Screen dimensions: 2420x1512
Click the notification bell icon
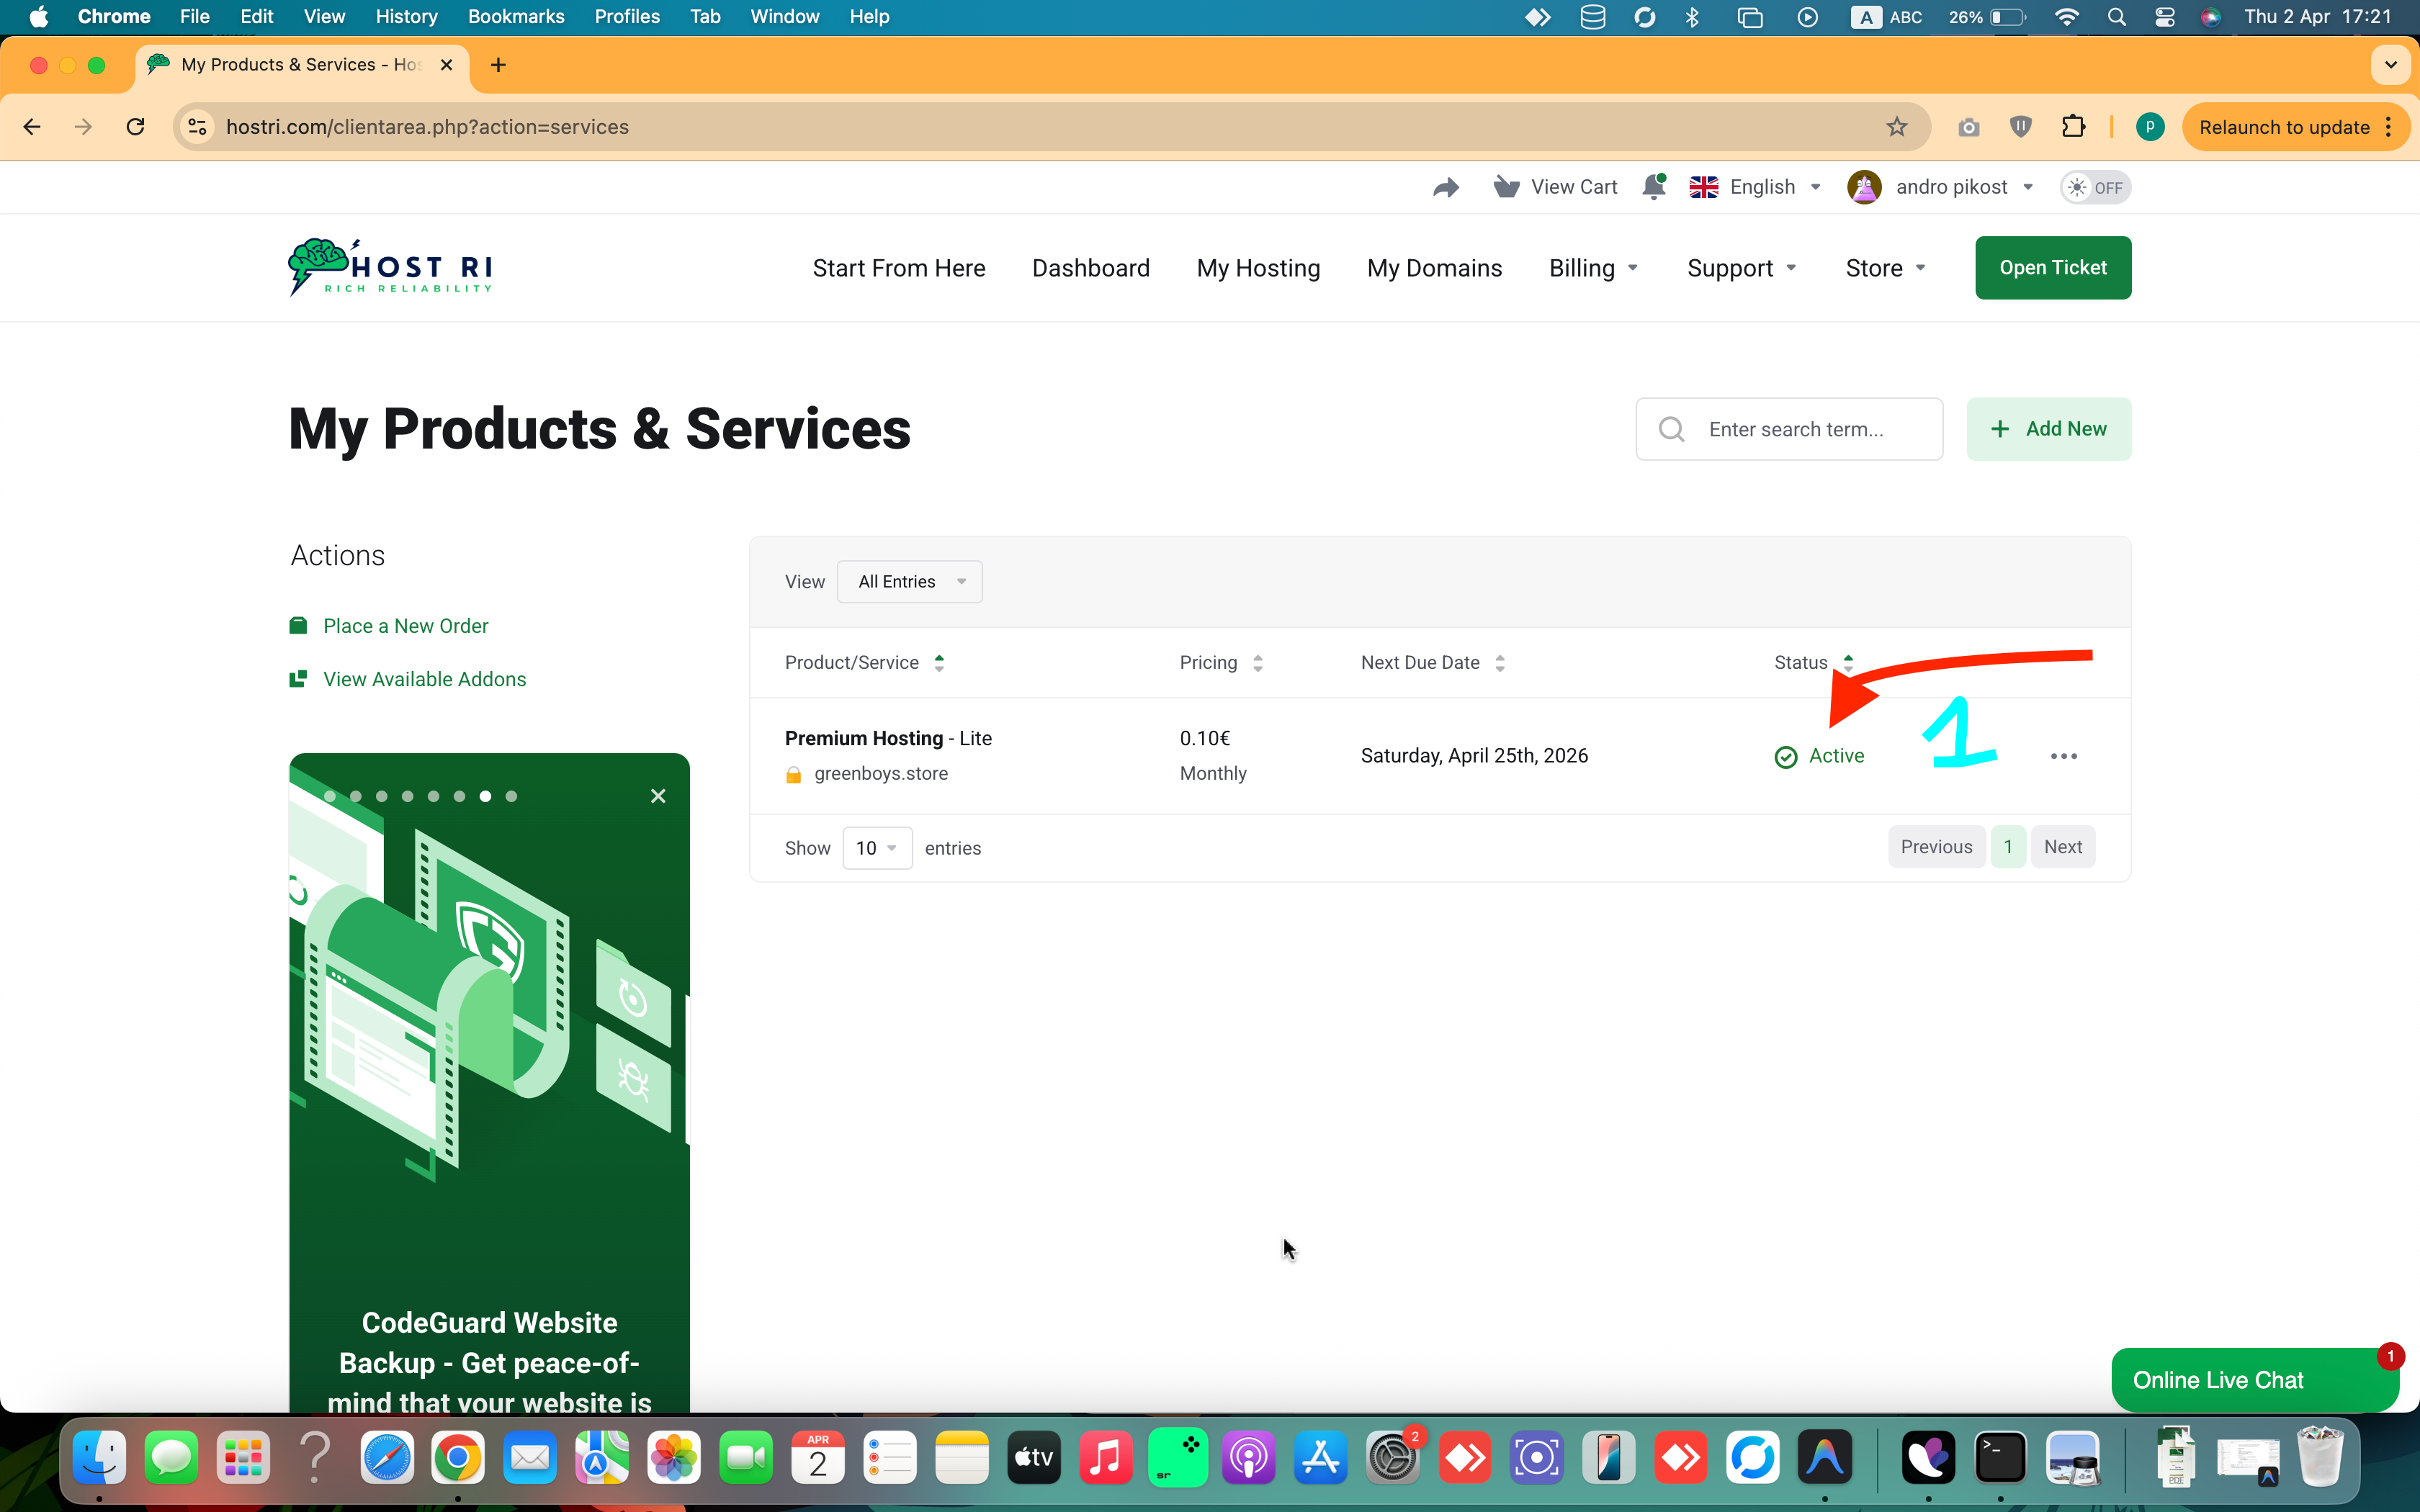coord(1653,187)
